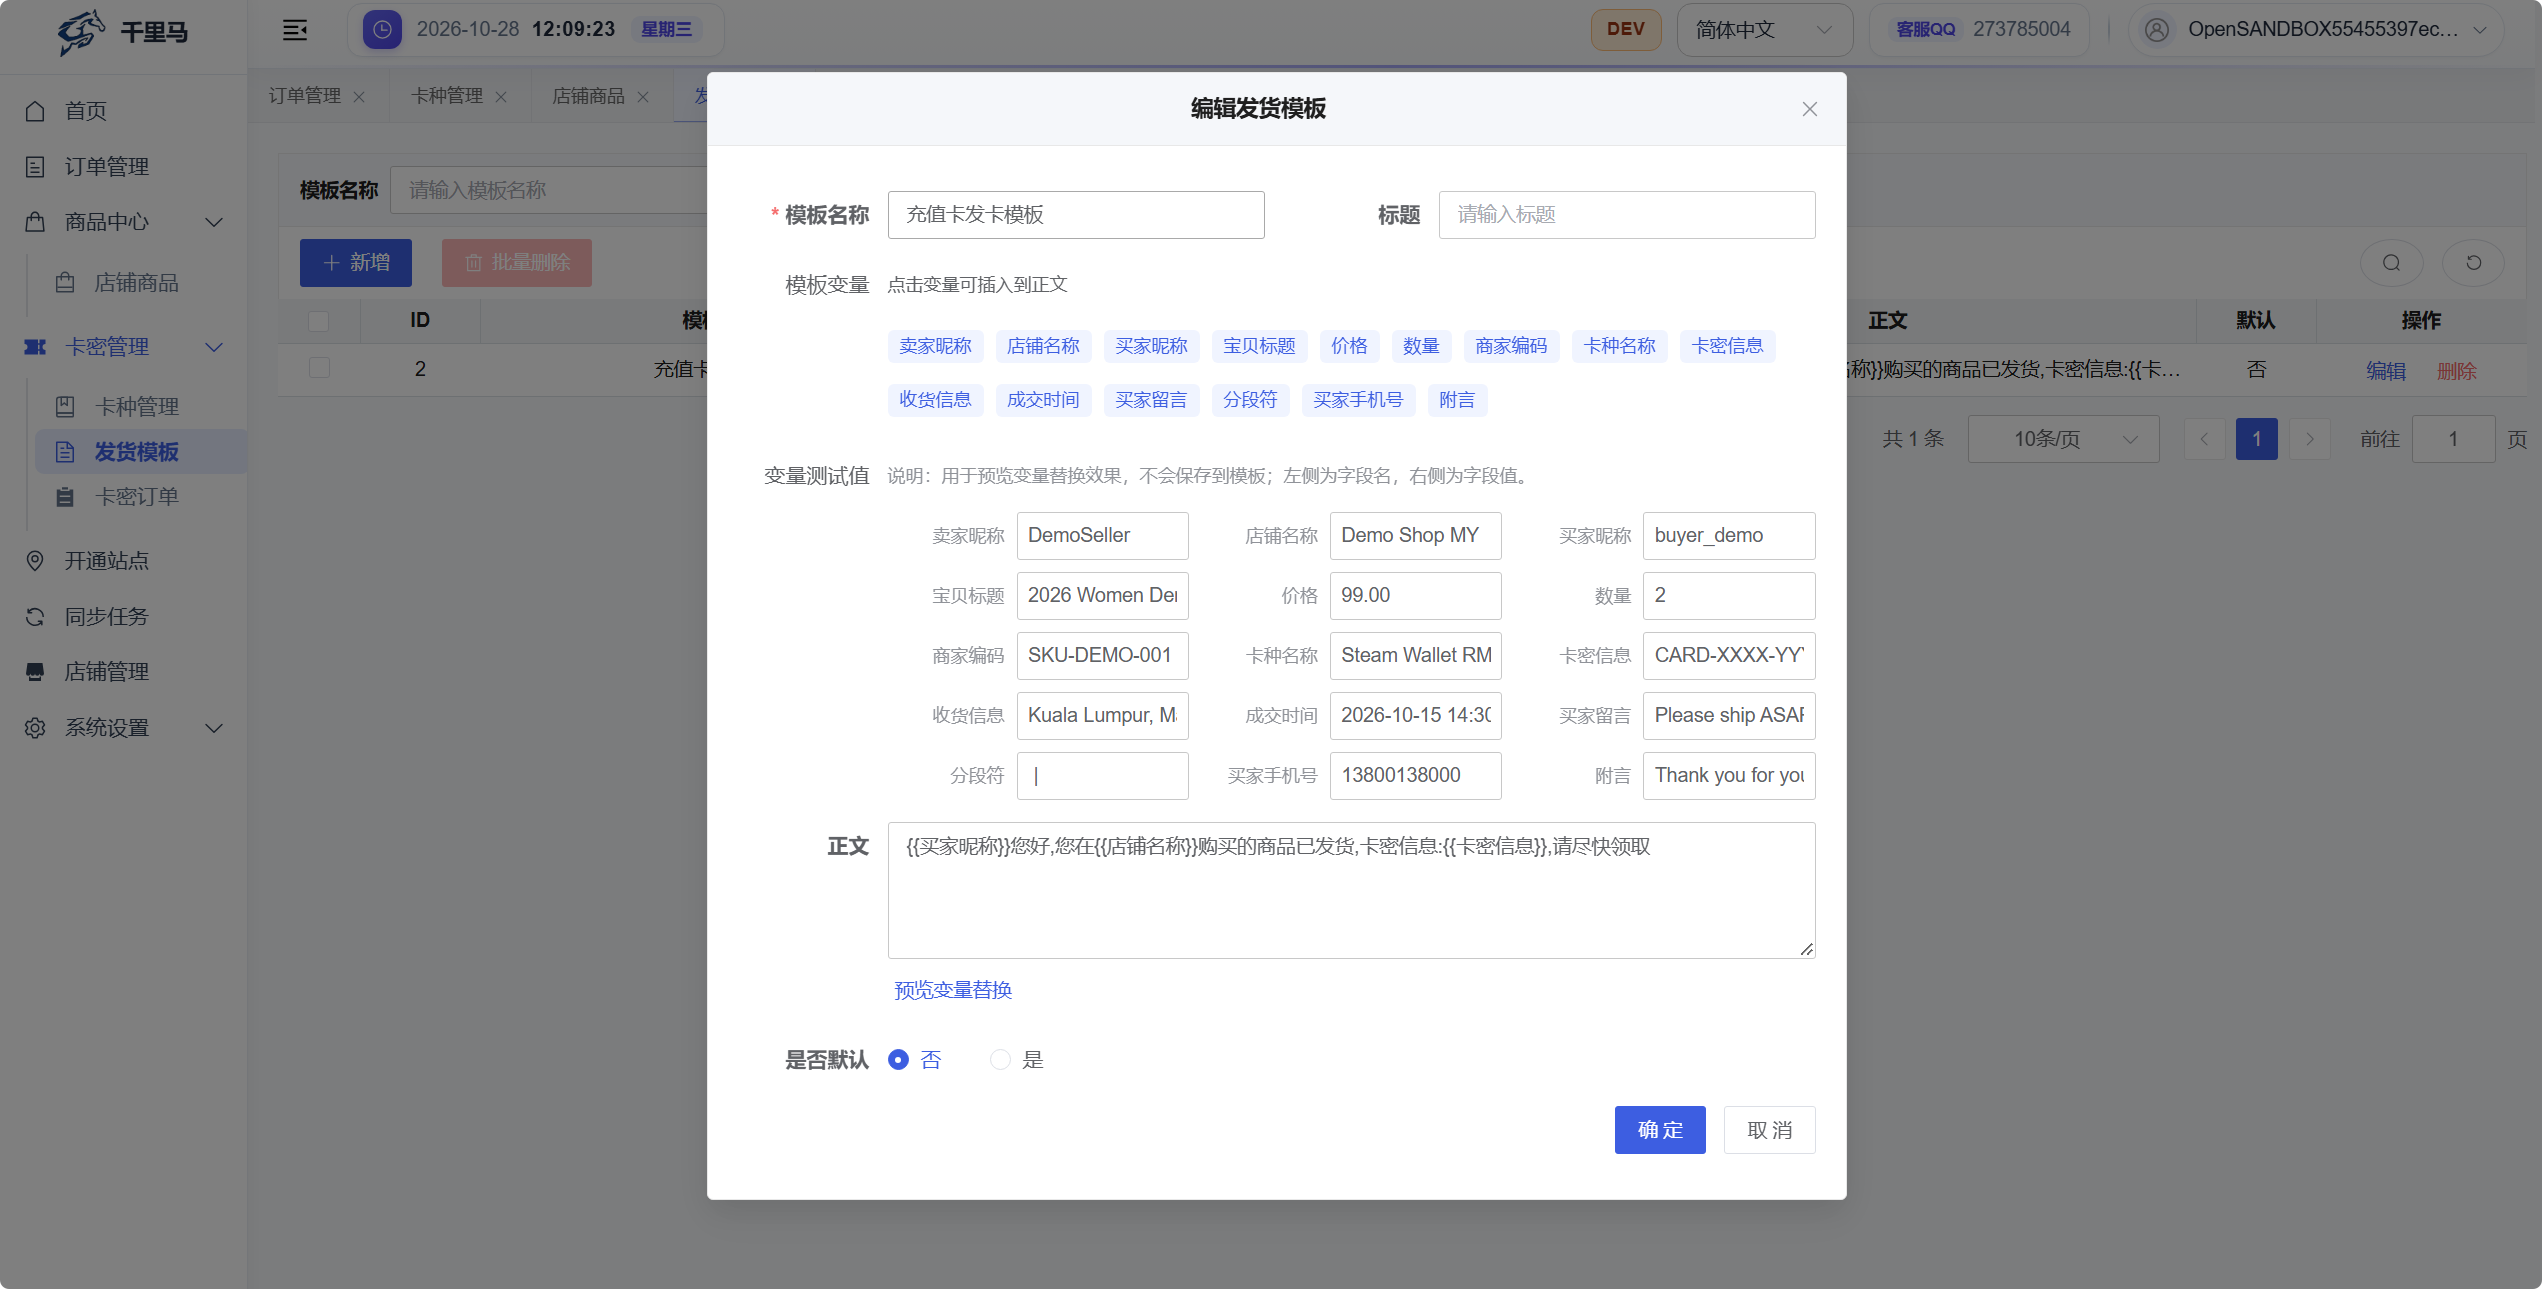2542x1289 pixels.
Task: Expand the 系统设置 sidebar menu
Action: click(122, 728)
